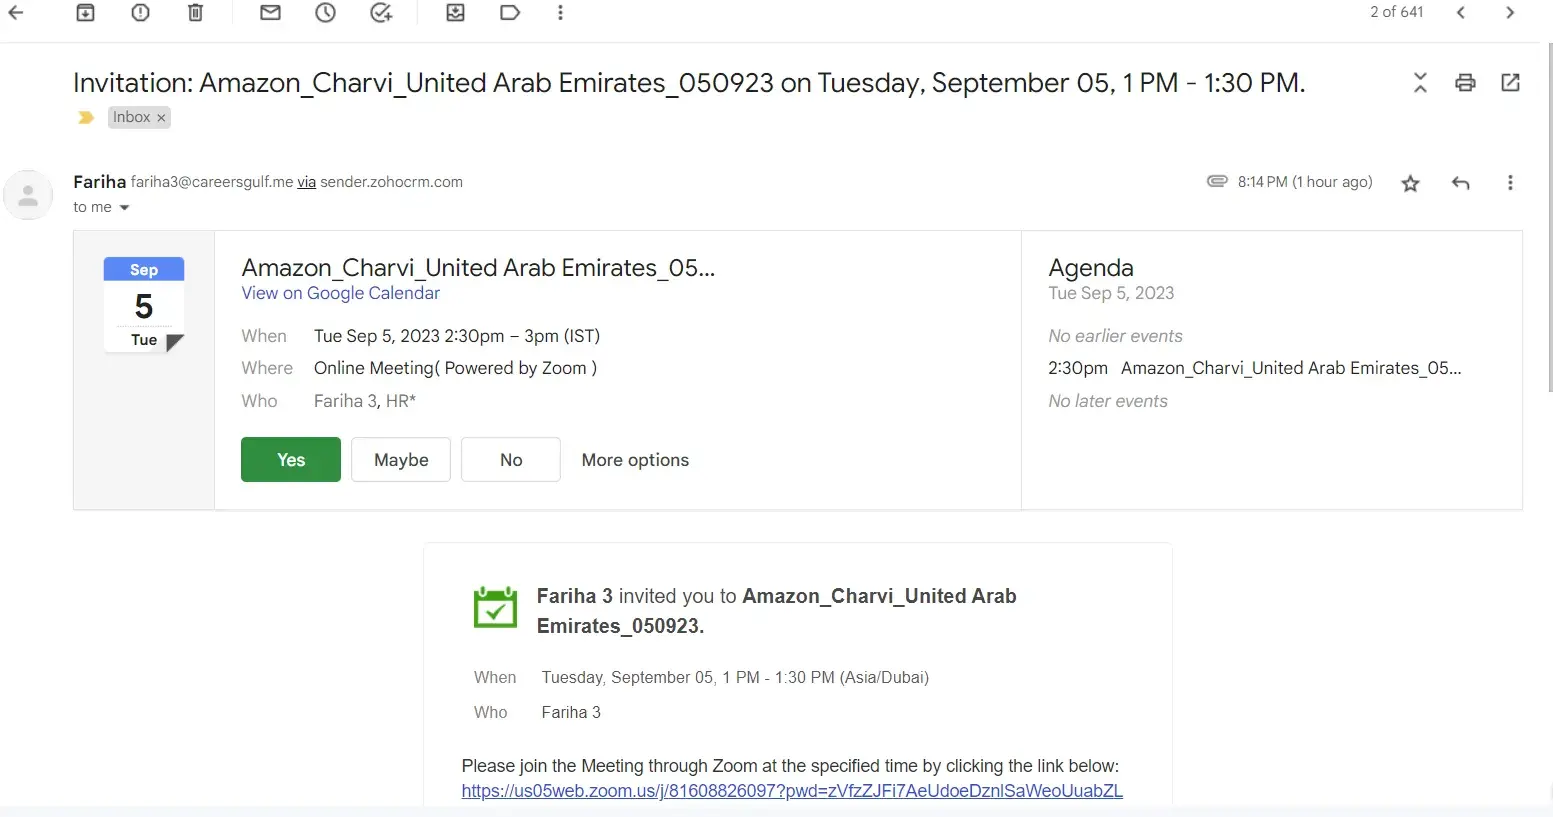
Task: Add this email to Tasks
Action: (x=381, y=13)
